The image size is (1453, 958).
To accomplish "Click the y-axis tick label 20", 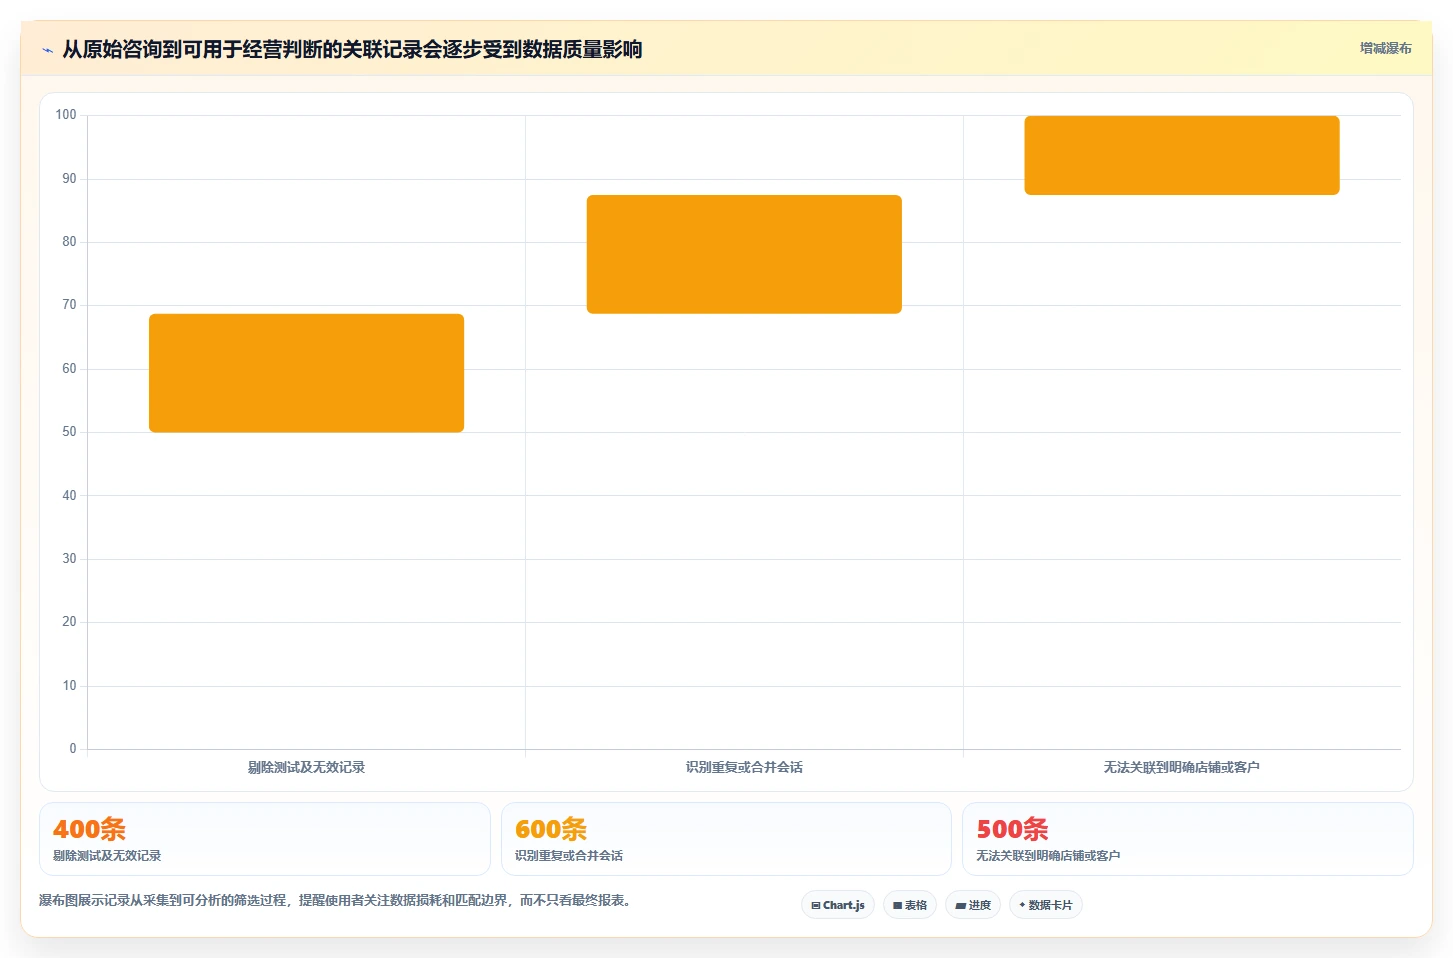I will point(69,622).
